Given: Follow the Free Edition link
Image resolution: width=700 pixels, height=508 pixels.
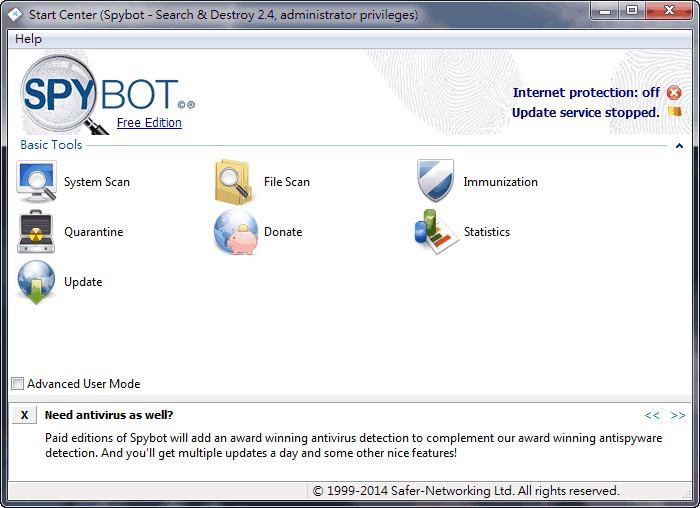Looking at the screenshot, I should click(149, 123).
